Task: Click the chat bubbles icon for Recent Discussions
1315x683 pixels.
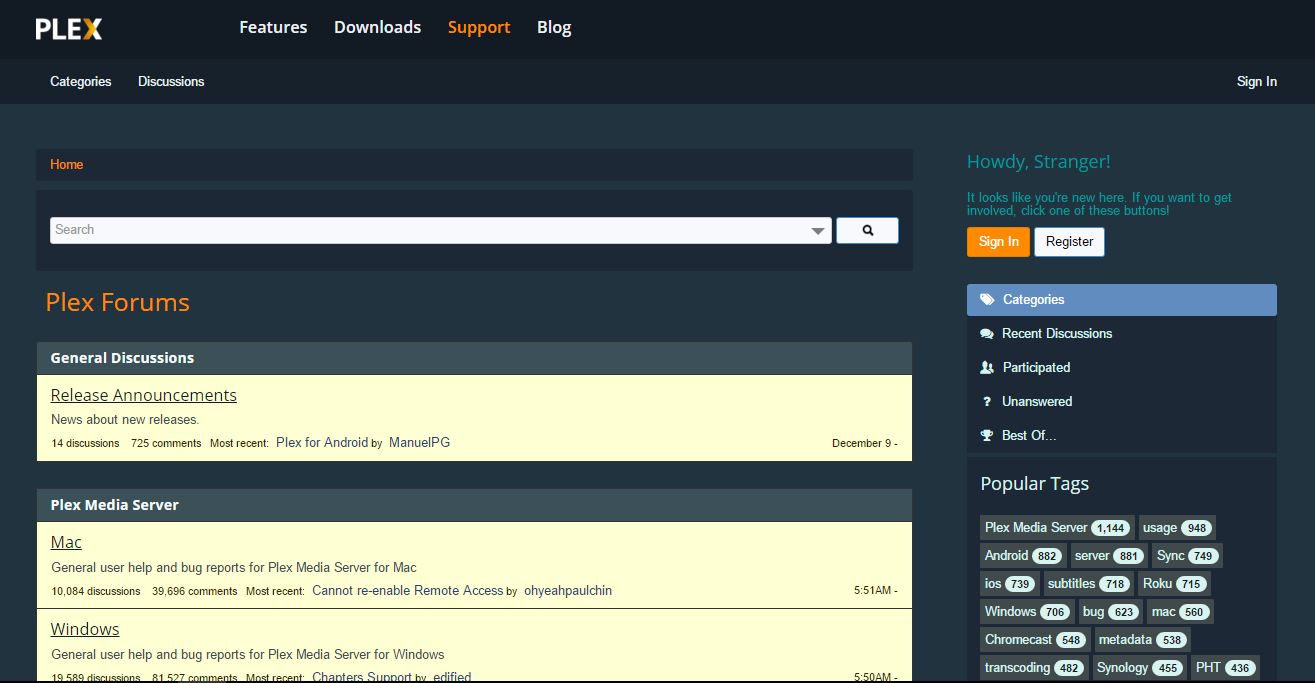Action: [x=986, y=333]
